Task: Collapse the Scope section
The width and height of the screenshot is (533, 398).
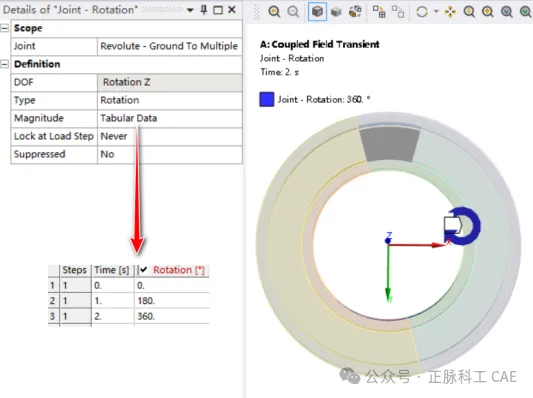Action: pyautogui.click(x=4, y=28)
